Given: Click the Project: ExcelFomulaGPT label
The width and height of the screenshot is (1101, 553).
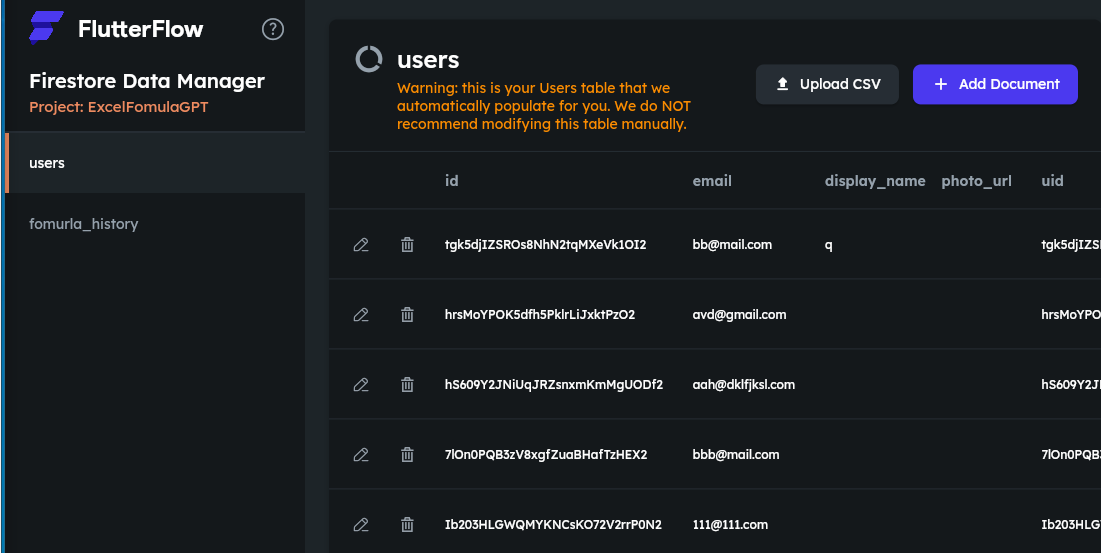Looking at the screenshot, I should pos(119,107).
